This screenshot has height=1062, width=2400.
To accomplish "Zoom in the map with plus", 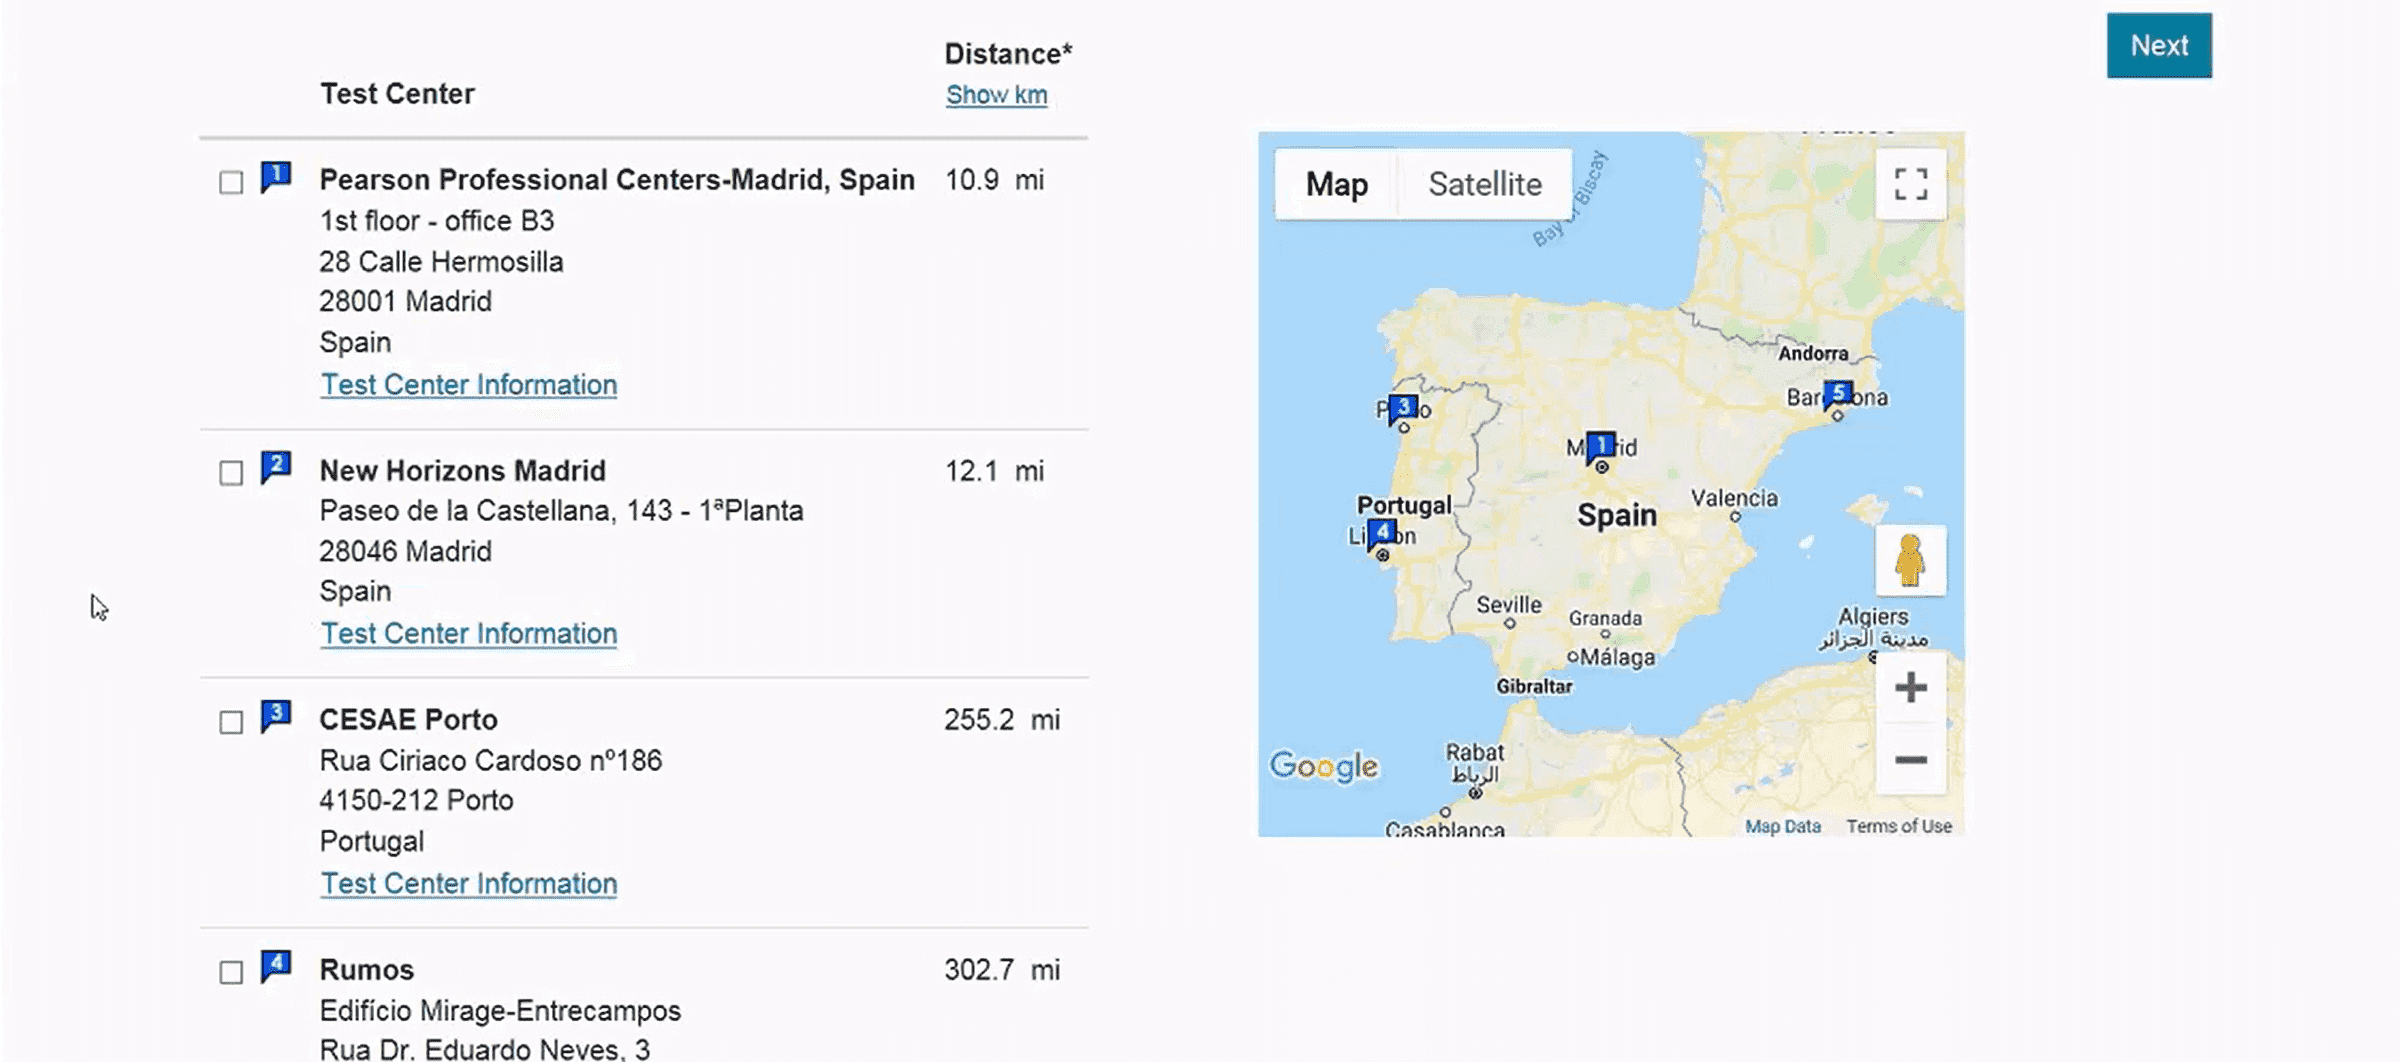I will pyautogui.click(x=1910, y=687).
